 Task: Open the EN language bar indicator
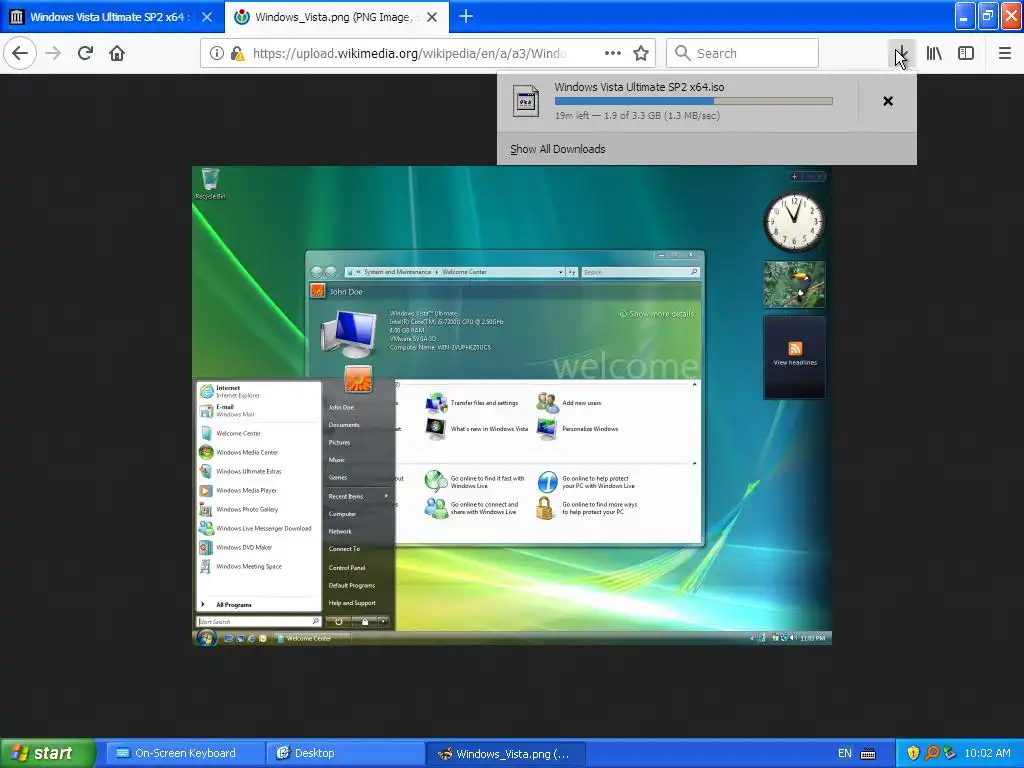(844, 753)
